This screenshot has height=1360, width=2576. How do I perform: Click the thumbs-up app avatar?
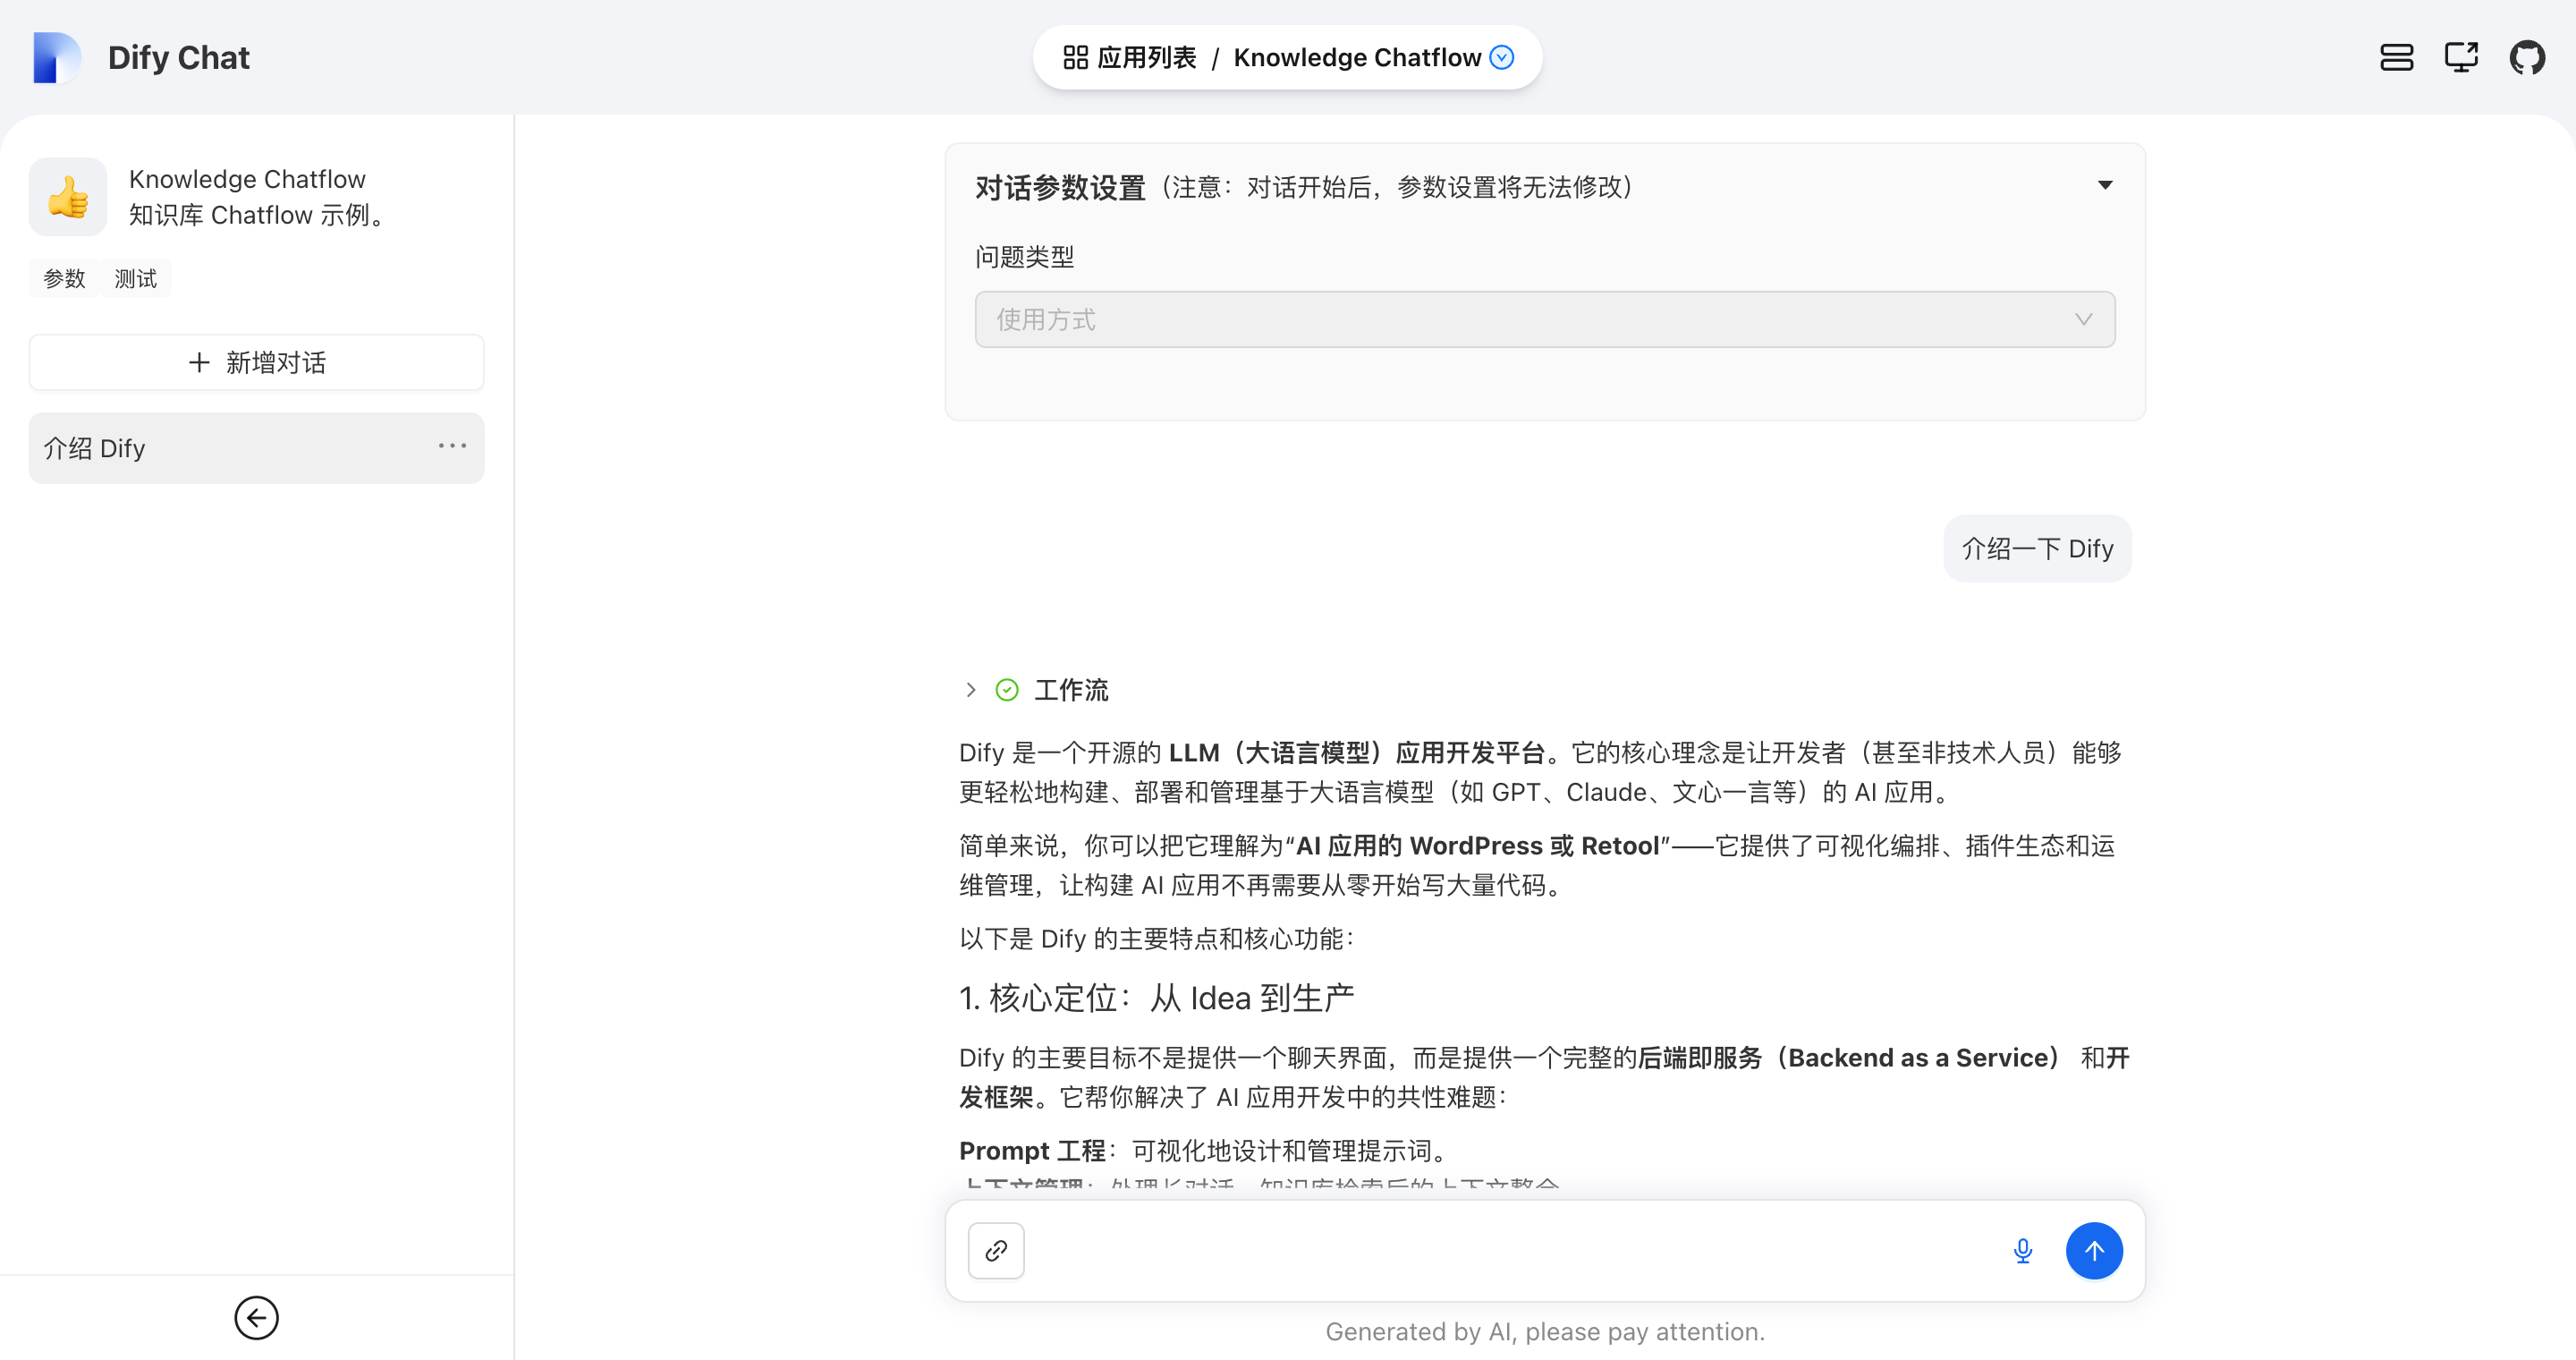tap(68, 196)
